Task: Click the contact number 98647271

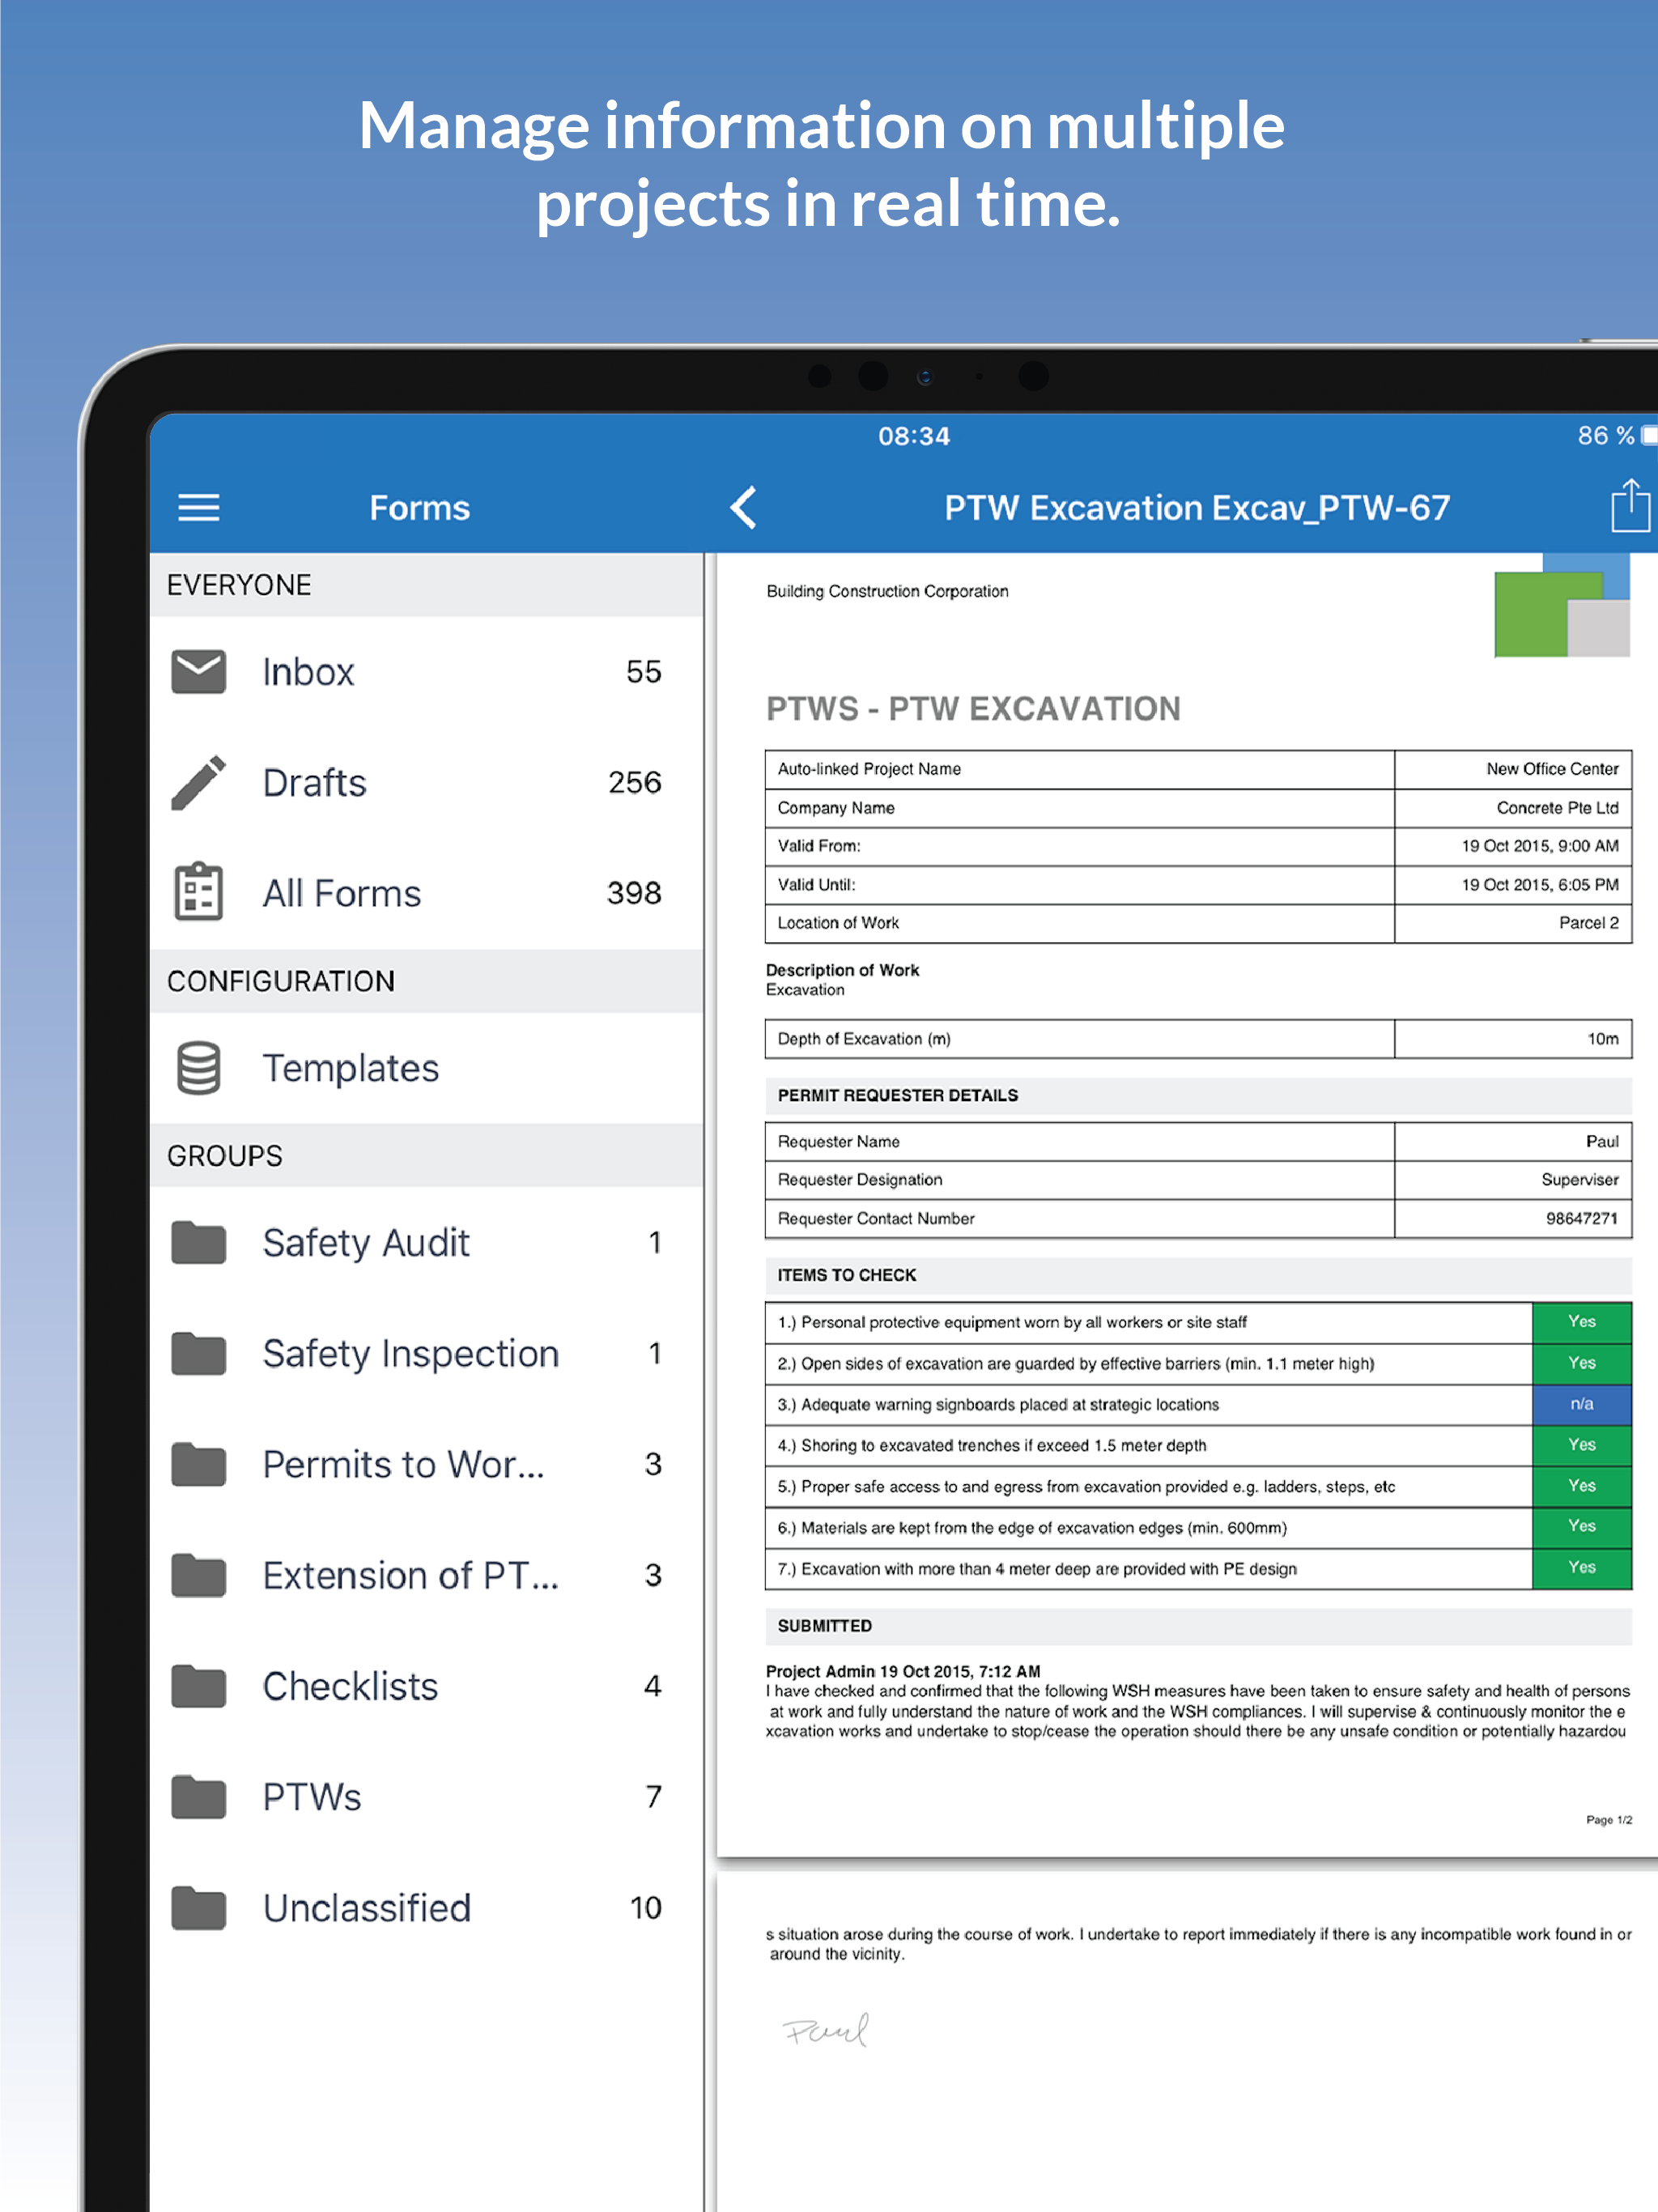Action: pos(1581,1219)
